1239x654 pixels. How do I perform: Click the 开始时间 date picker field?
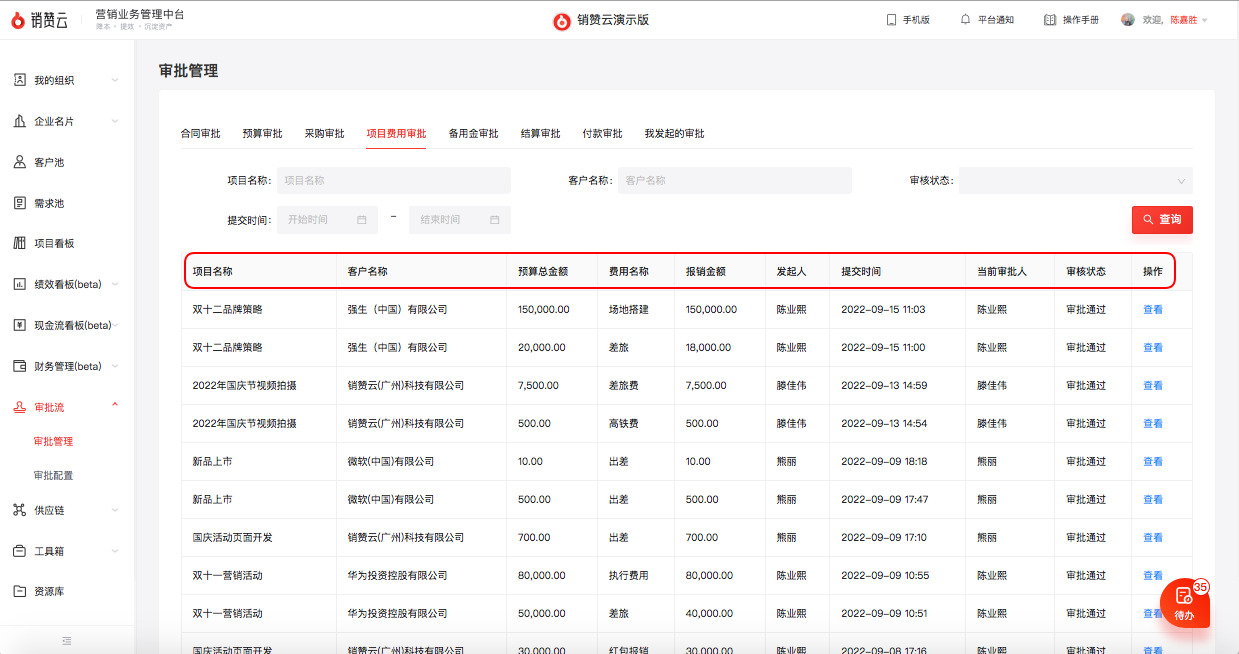click(x=327, y=220)
